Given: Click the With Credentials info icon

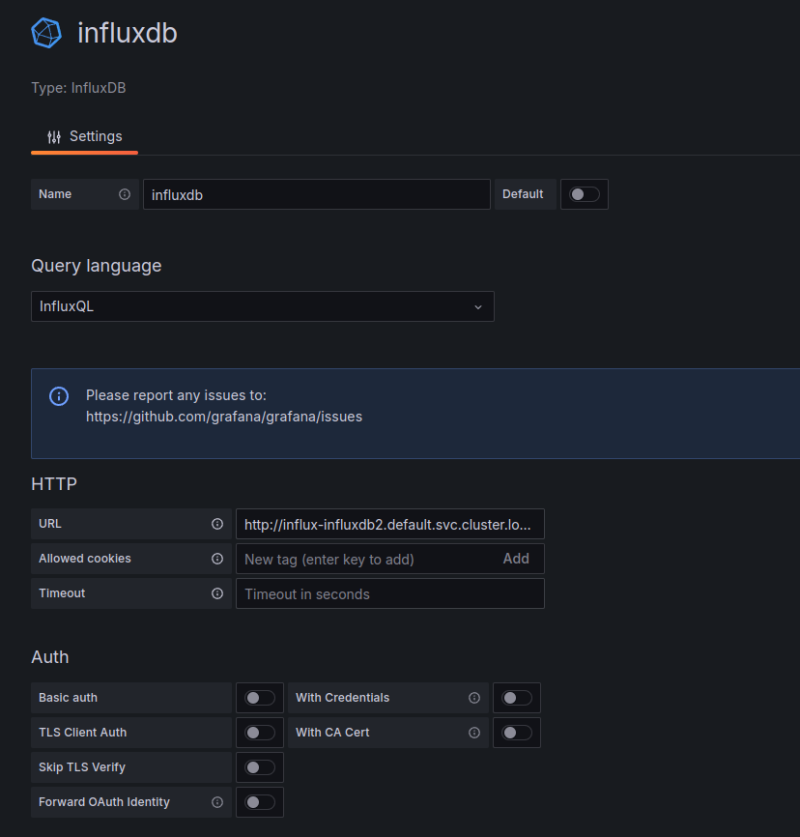Looking at the screenshot, I should [474, 698].
